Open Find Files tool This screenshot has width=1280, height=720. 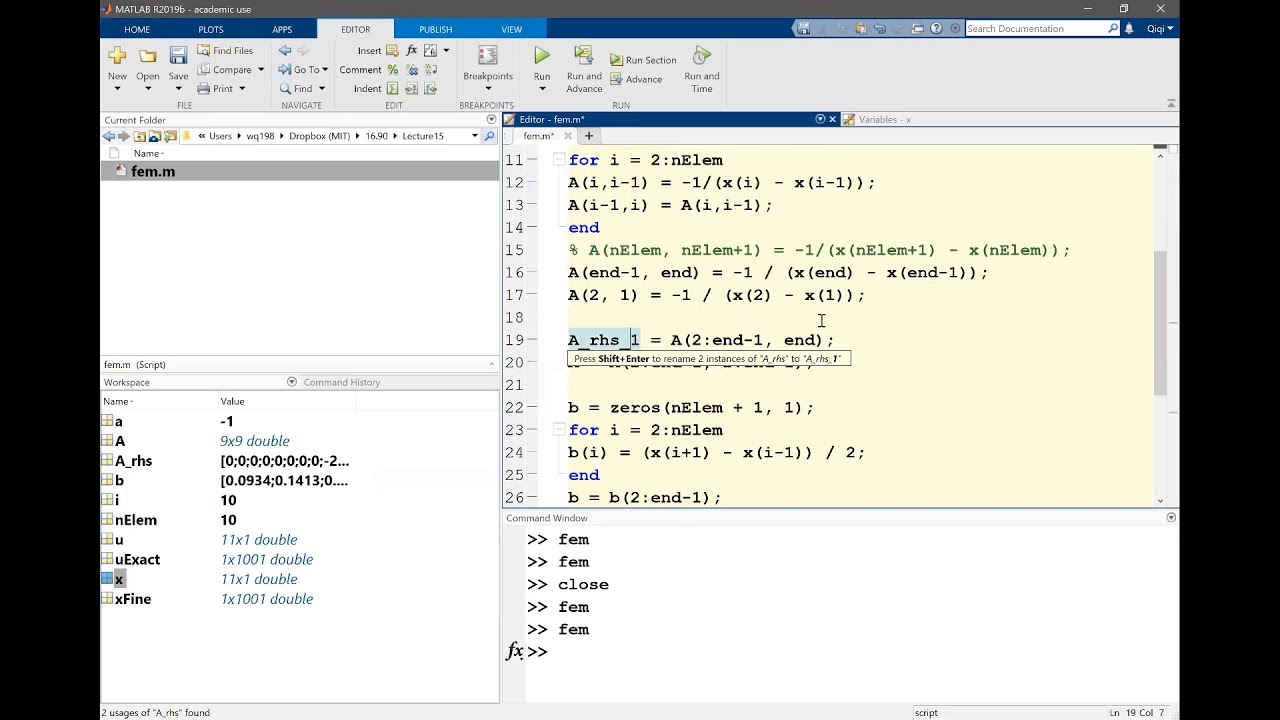pos(225,50)
